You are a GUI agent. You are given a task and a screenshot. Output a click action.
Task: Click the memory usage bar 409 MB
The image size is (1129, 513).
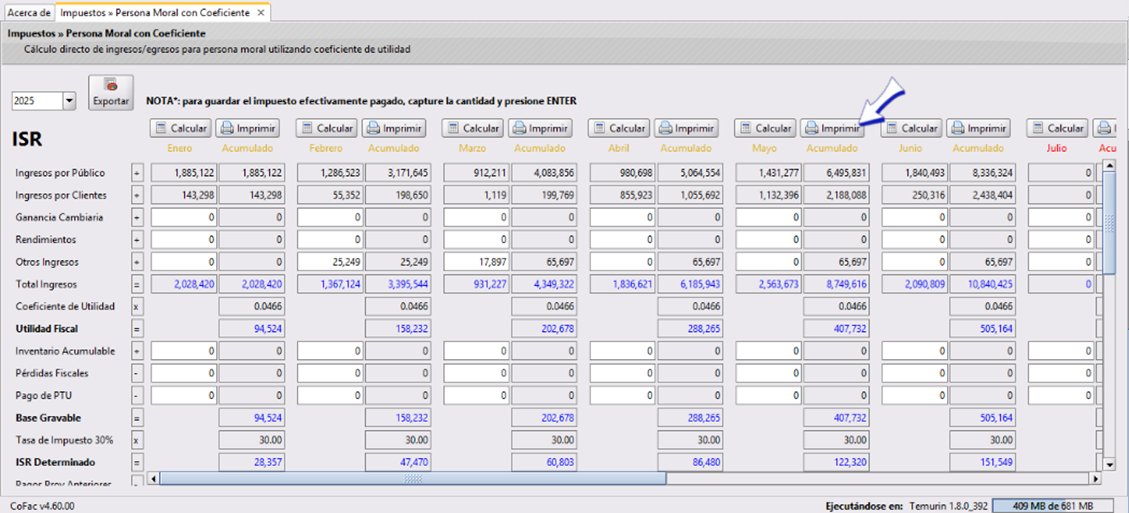1059,506
